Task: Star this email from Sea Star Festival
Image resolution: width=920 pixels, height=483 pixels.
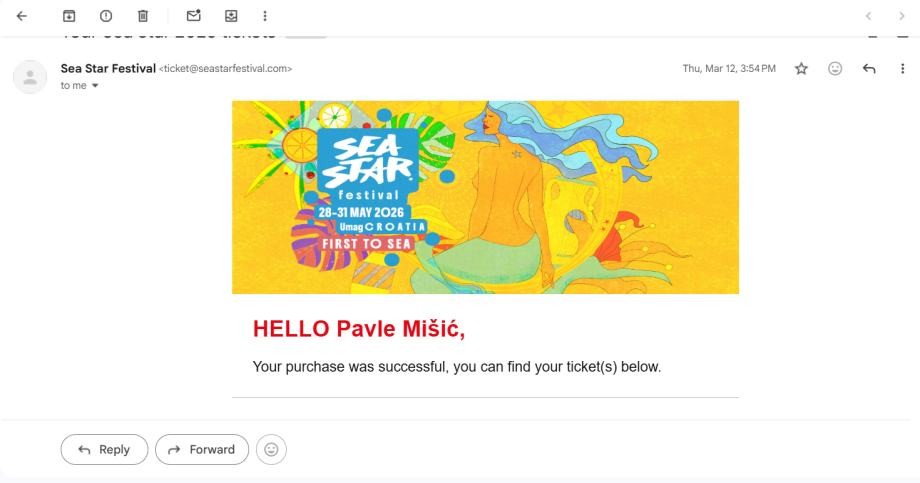Action: [x=800, y=68]
